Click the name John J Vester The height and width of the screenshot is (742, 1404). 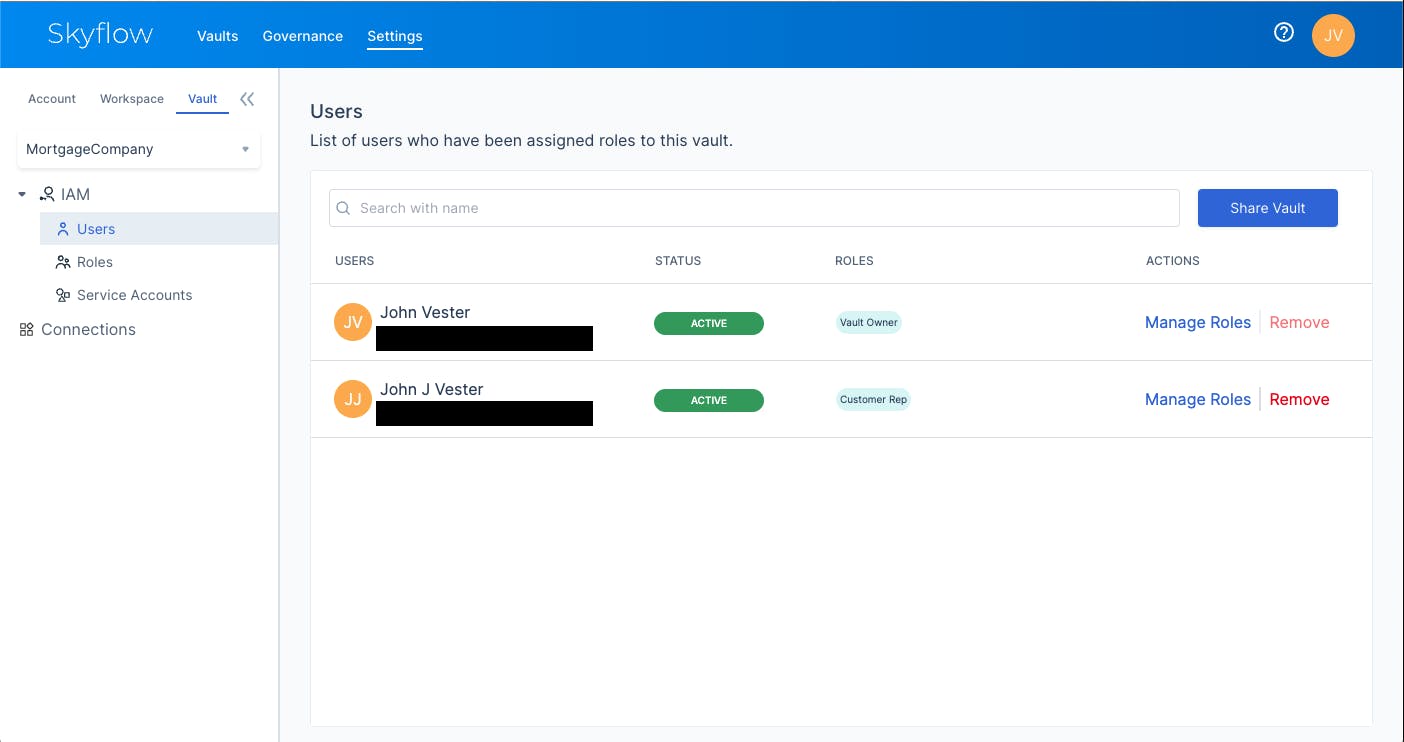click(432, 389)
